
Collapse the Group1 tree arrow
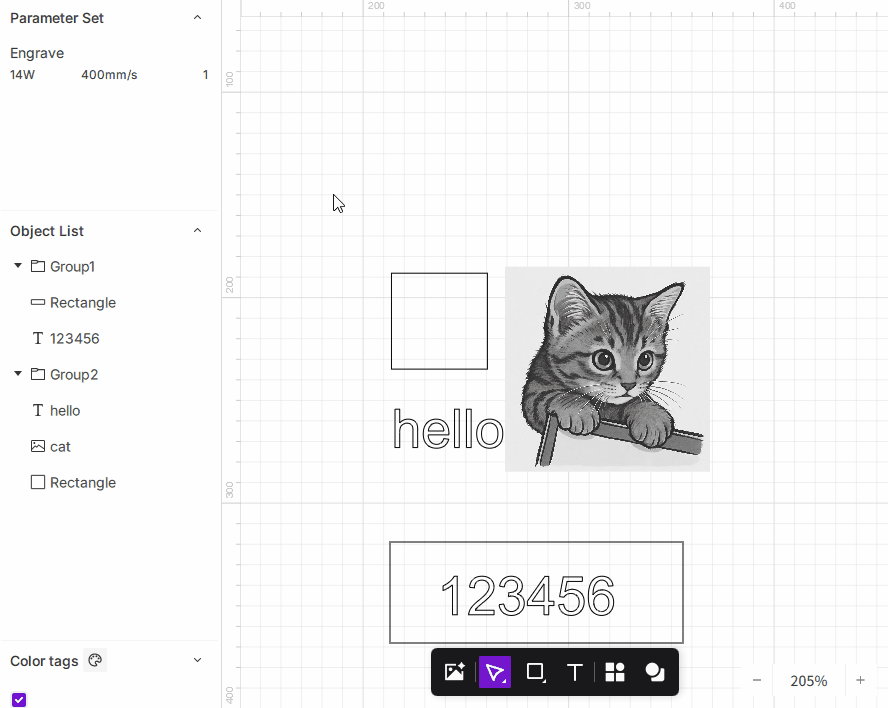(x=18, y=266)
